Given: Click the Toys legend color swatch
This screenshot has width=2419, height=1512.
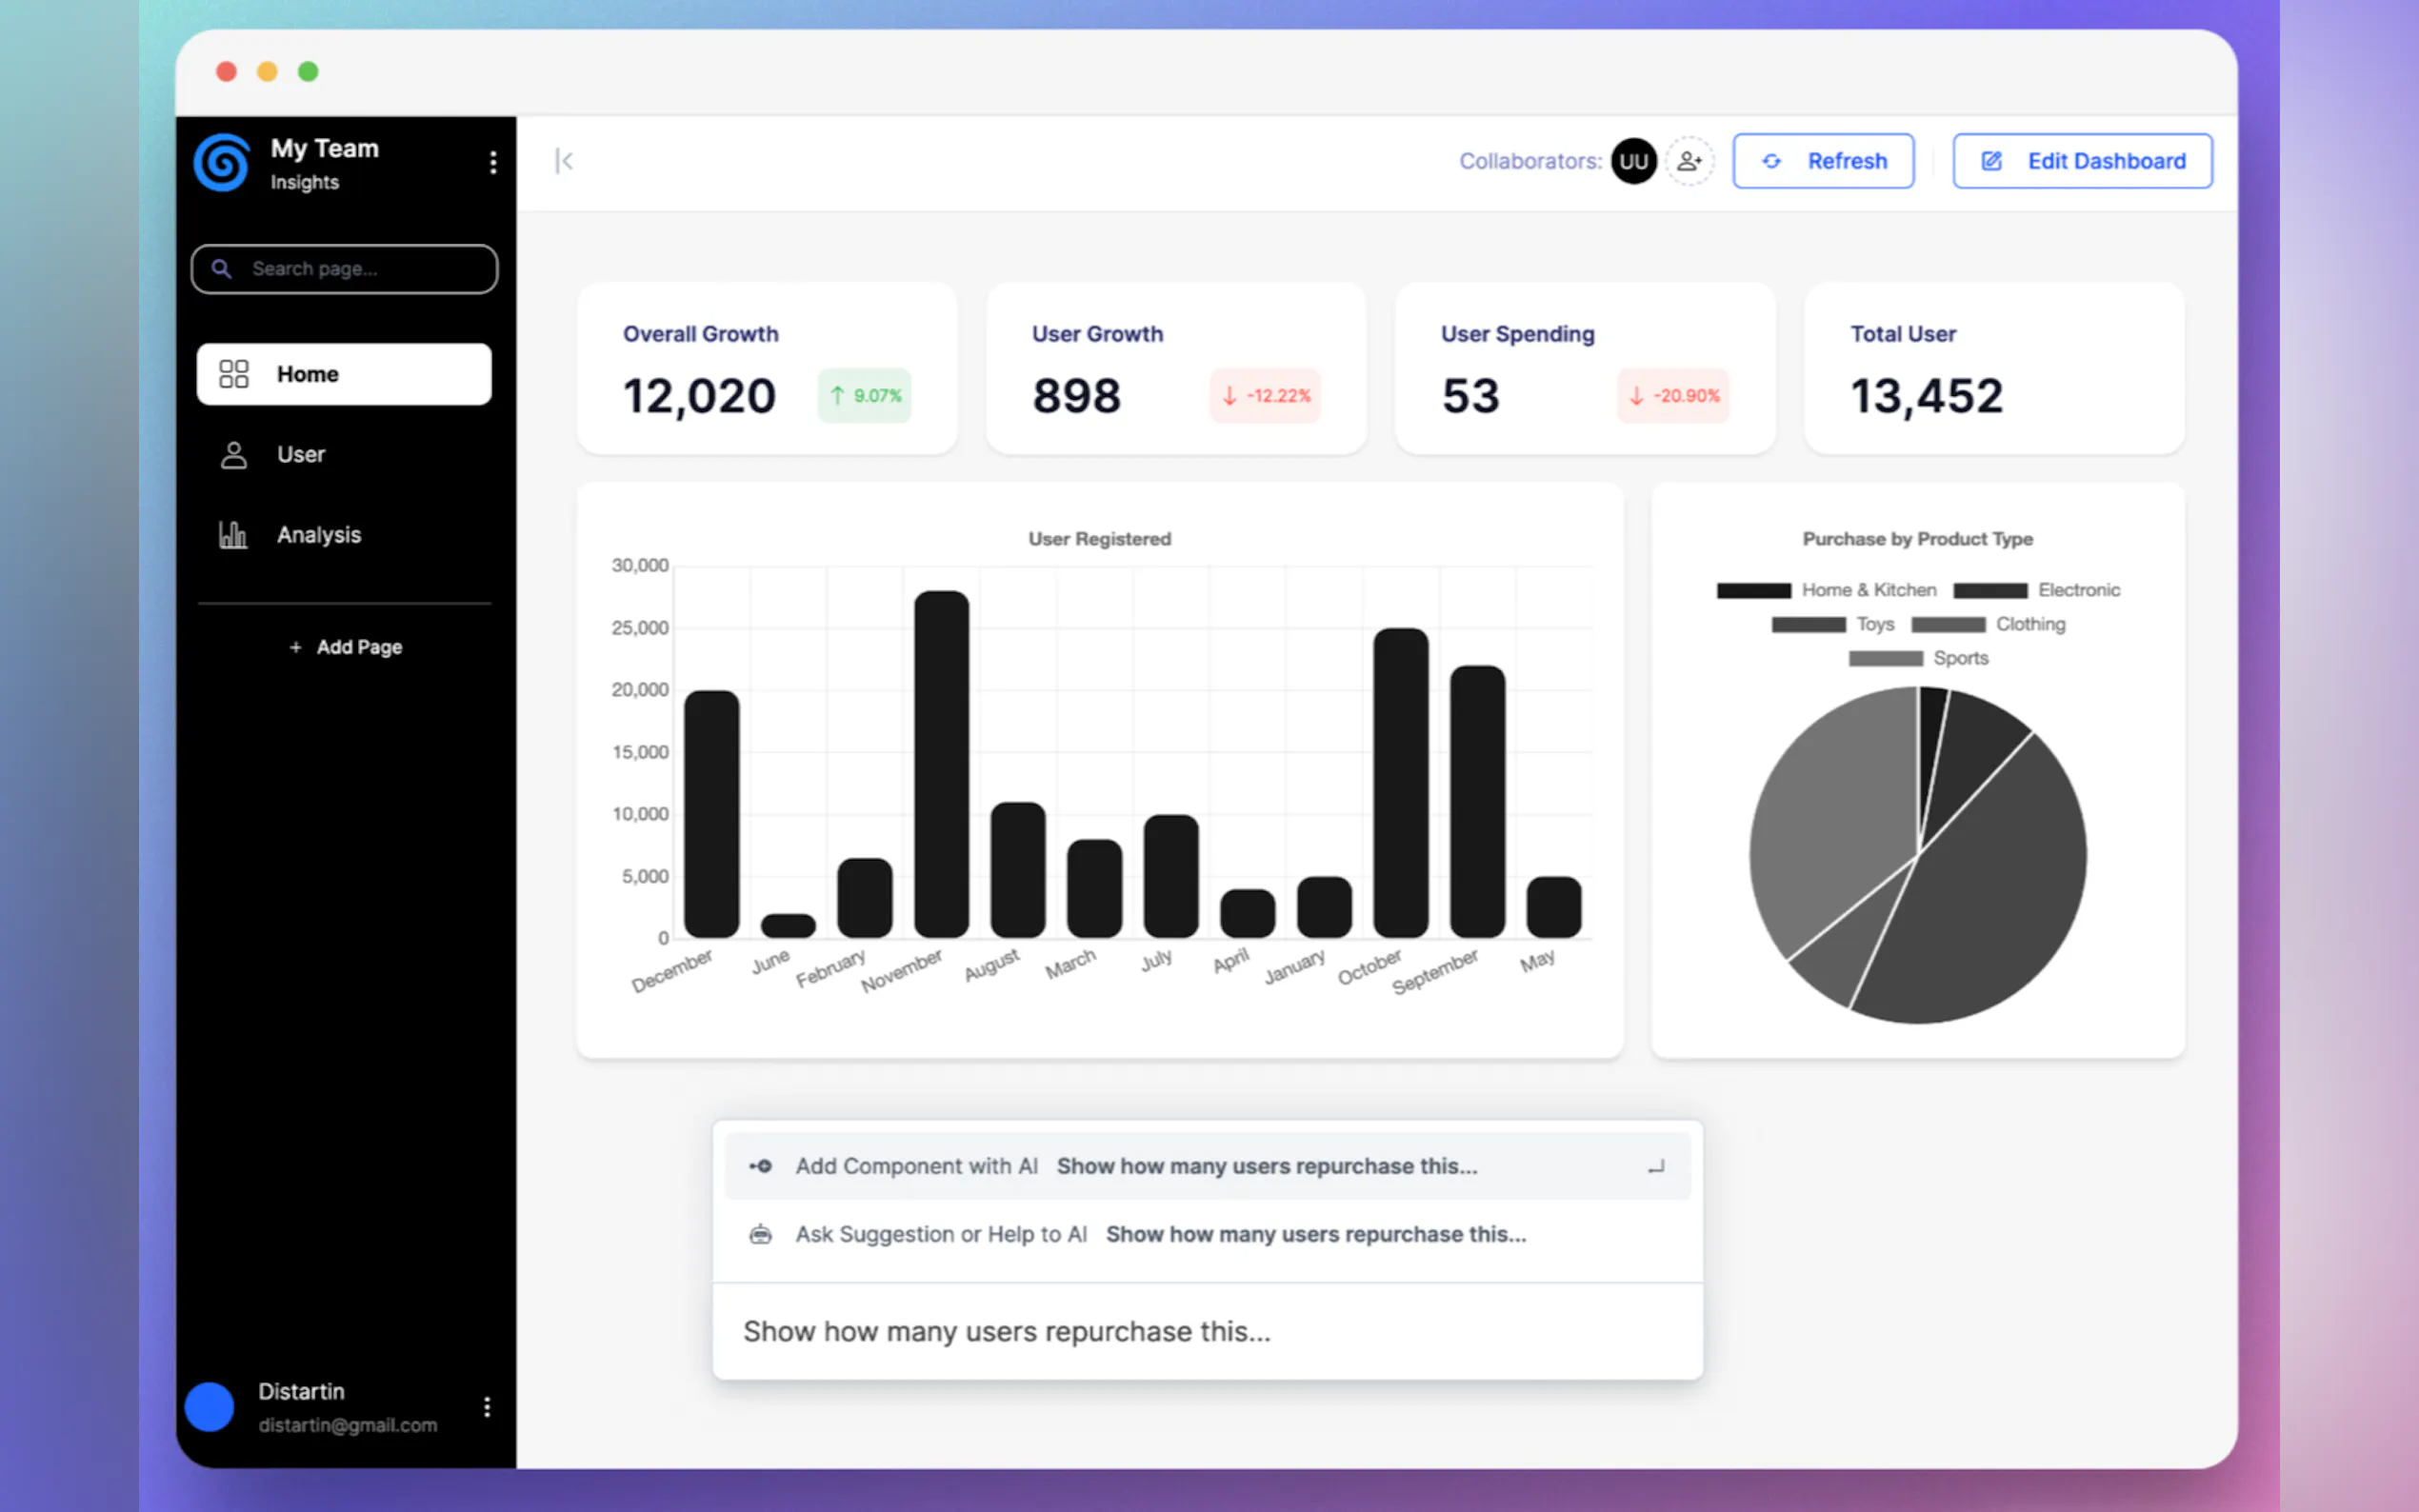Looking at the screenshot, I should (1807, 625).
